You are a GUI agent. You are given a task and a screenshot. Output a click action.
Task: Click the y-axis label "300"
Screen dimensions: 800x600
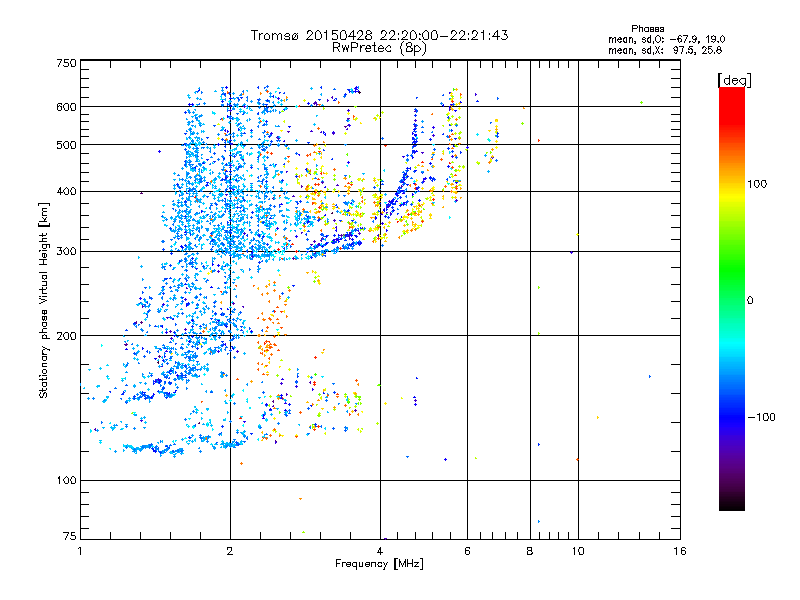click(x=66, y=252)
